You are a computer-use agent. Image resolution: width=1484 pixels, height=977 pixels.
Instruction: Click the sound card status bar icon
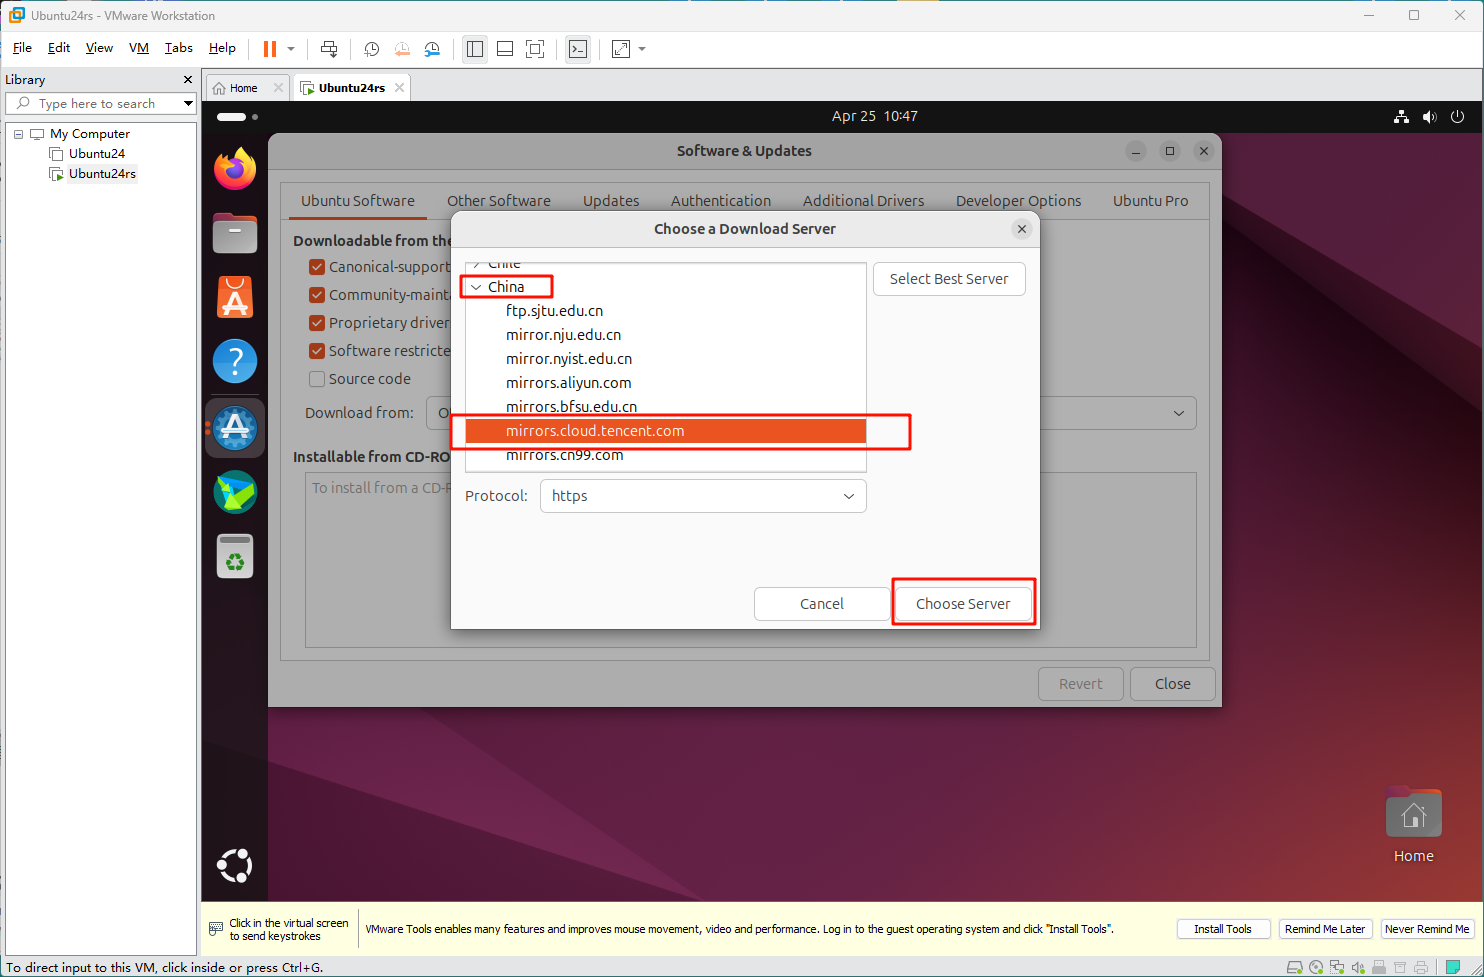pyautogui.click(x=1357, y=967)
